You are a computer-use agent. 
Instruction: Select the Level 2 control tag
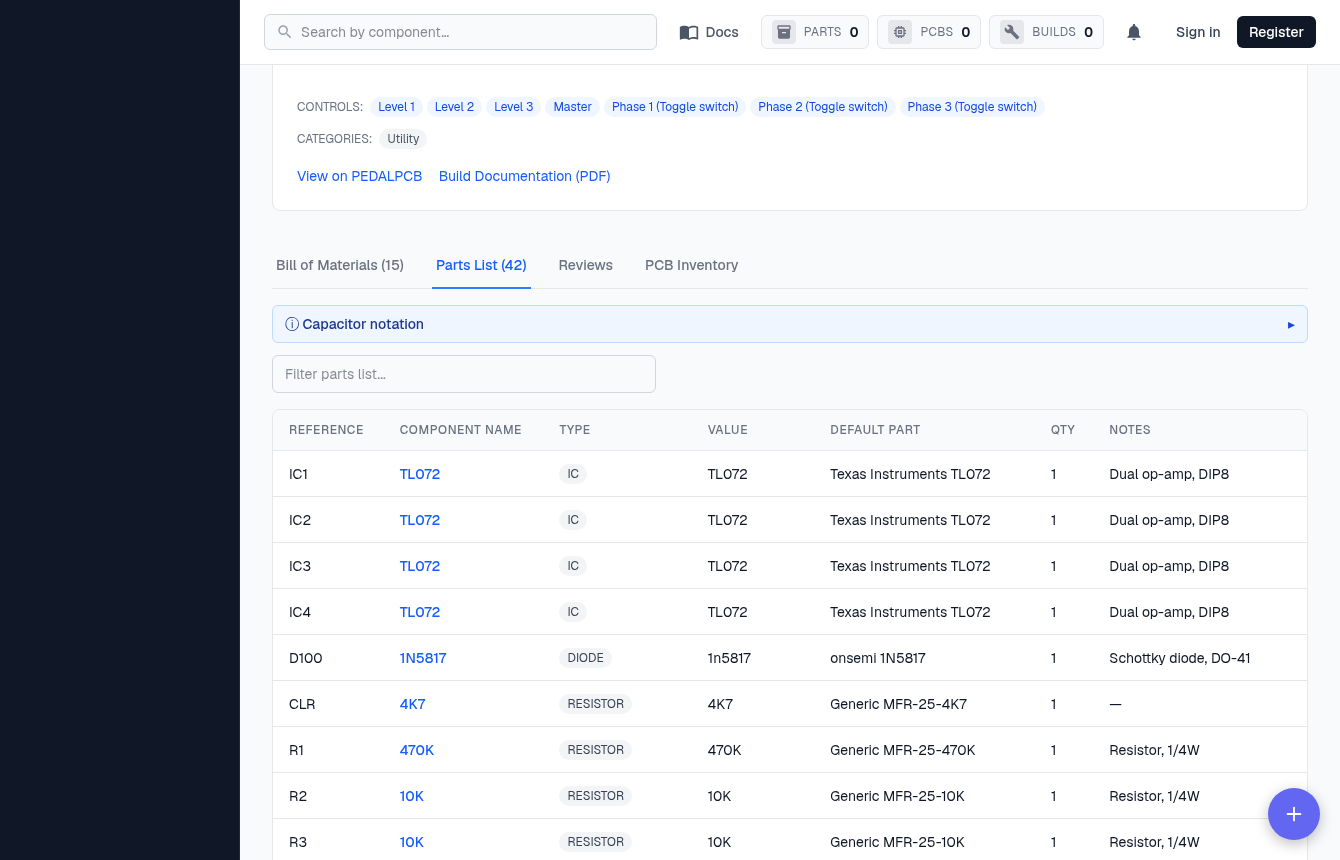coord(454,107)
